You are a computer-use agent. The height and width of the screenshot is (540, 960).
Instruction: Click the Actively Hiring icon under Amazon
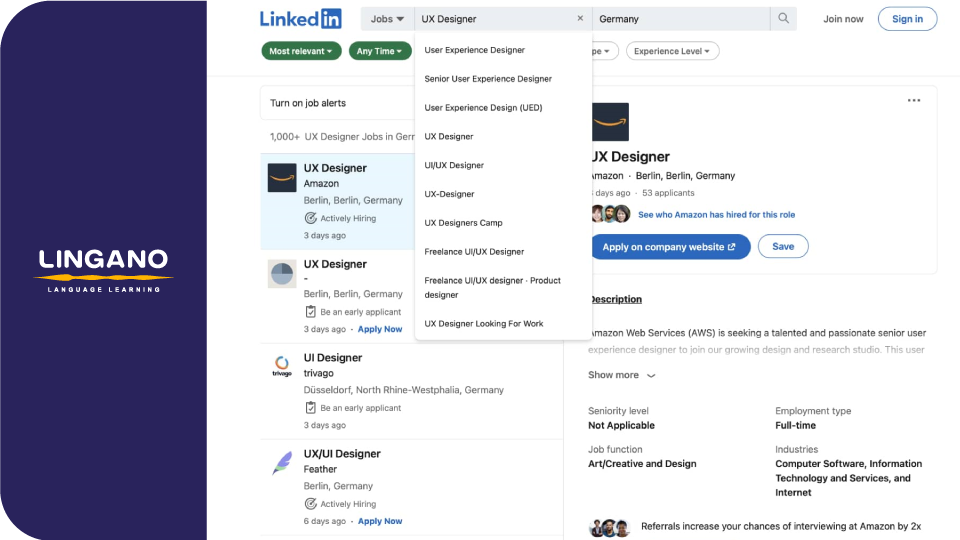[310, 218]
